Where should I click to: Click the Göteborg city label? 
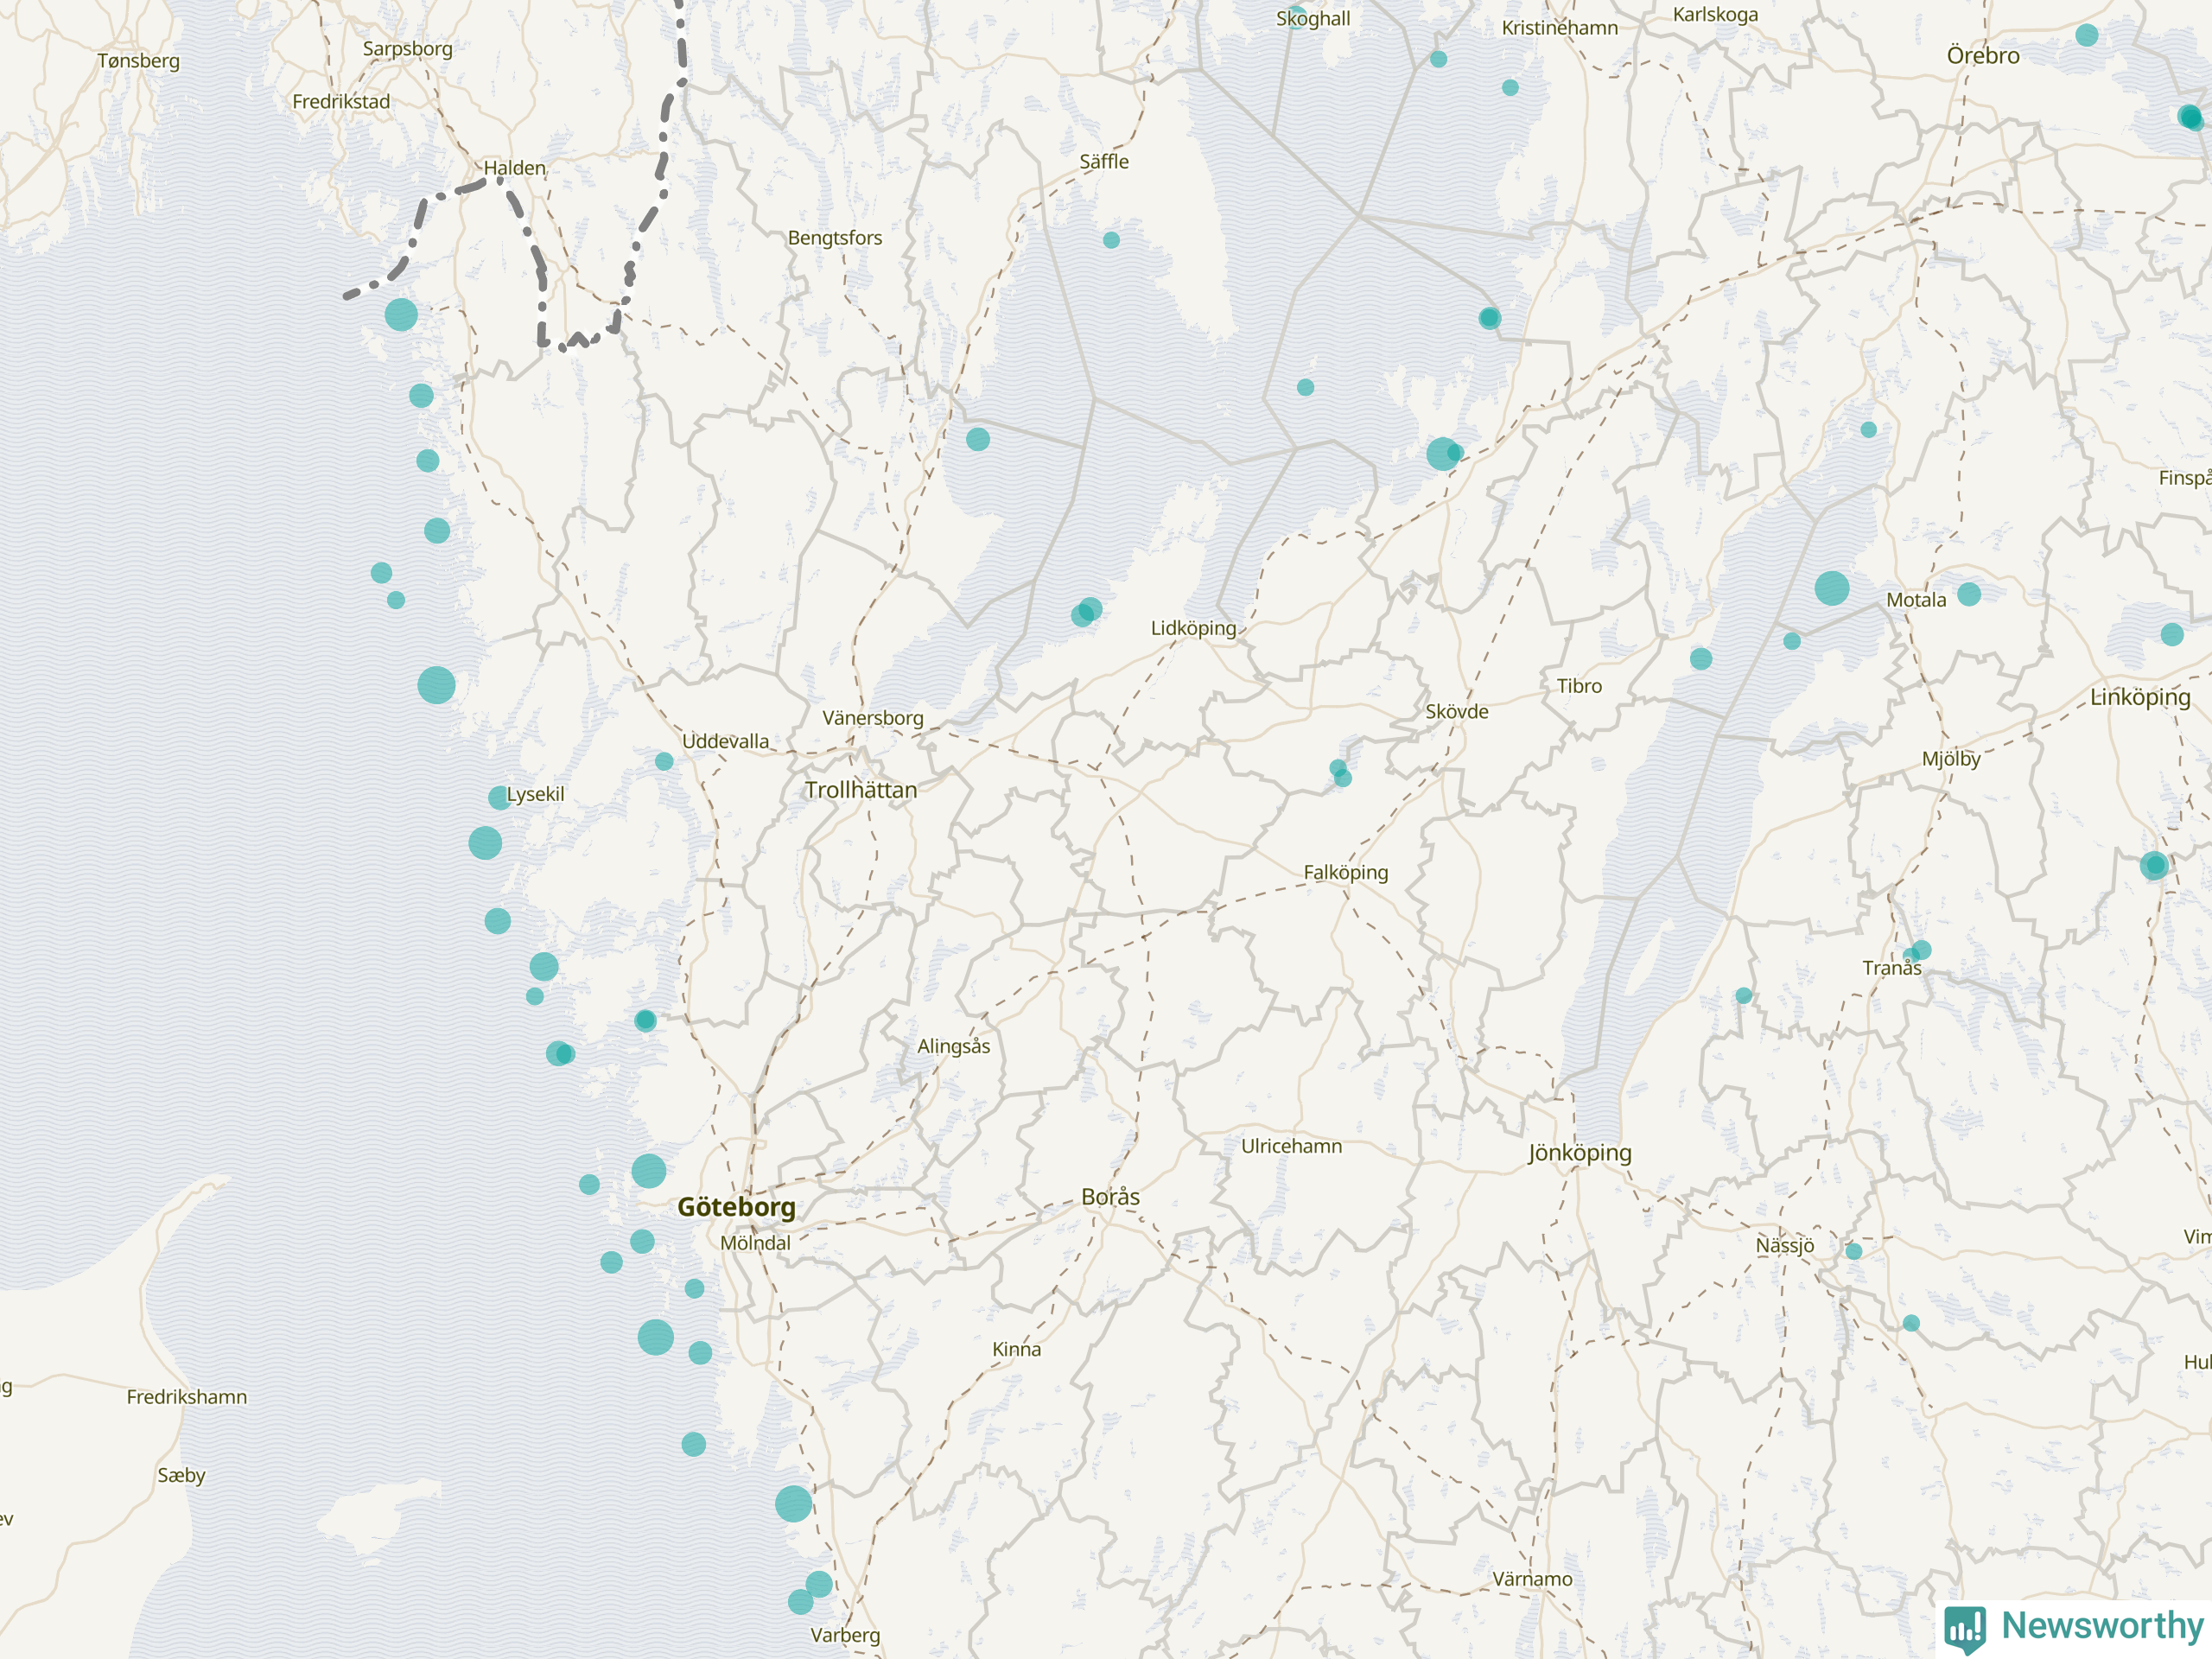pos(737,1207)
